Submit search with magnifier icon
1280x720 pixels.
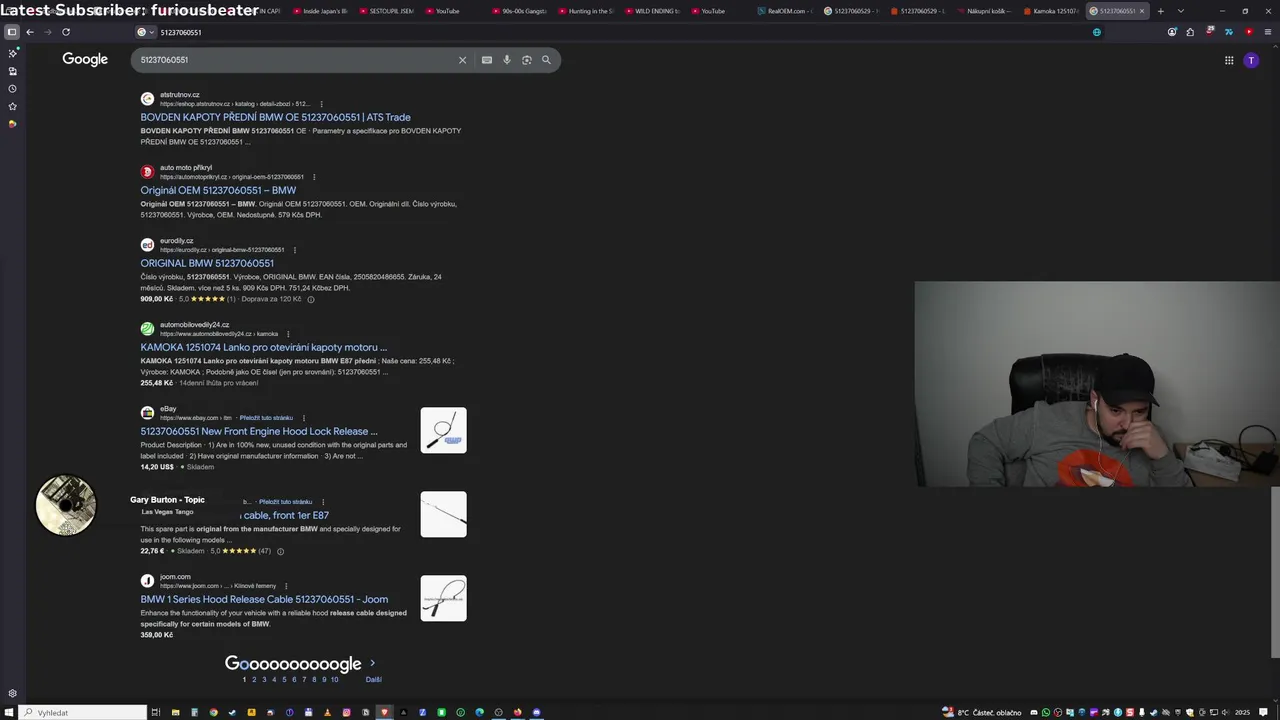tap(546, 60)
